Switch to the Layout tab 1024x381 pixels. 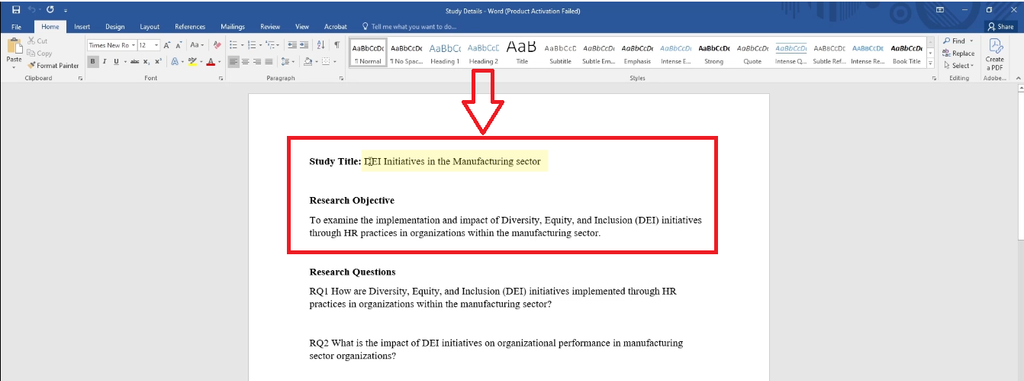pos(150,27)
